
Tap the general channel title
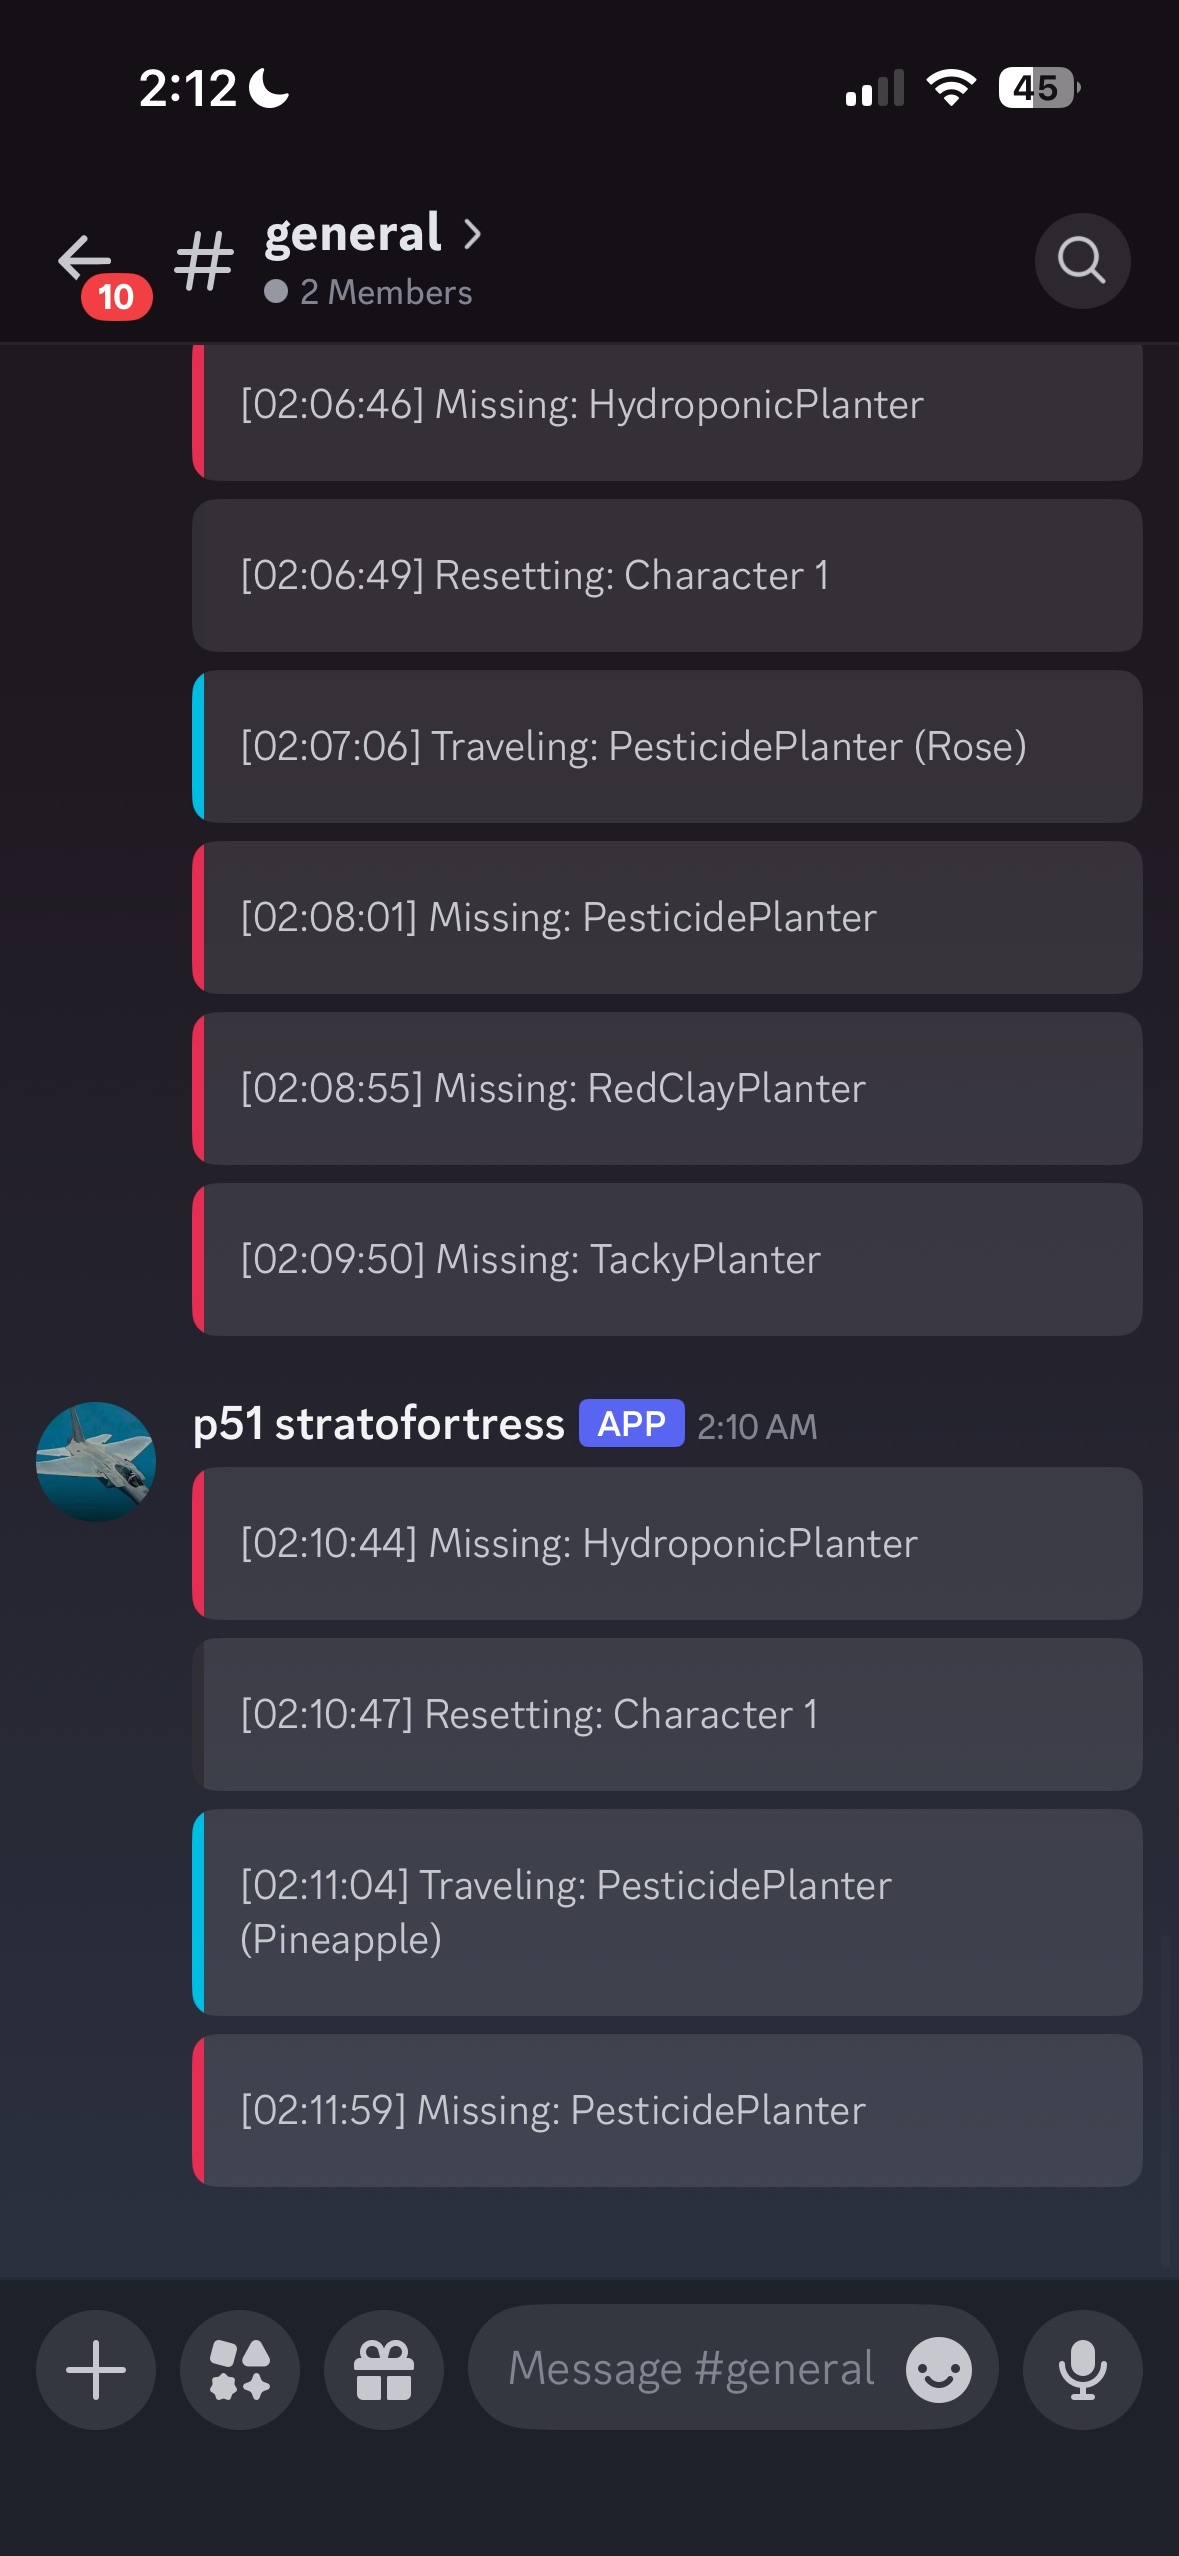pos(353,234)
